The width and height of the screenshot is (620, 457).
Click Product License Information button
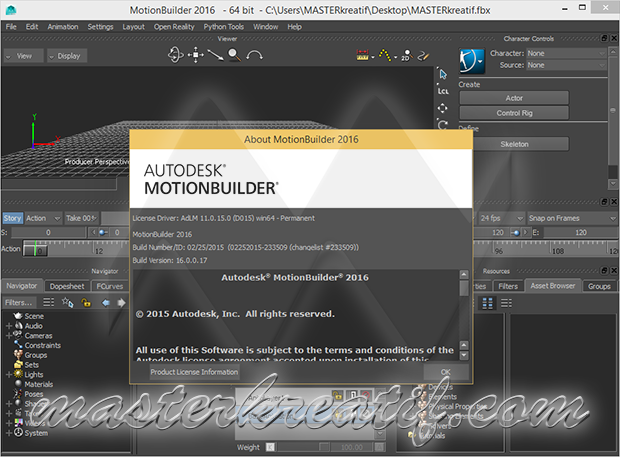click(x=194, y=372)
